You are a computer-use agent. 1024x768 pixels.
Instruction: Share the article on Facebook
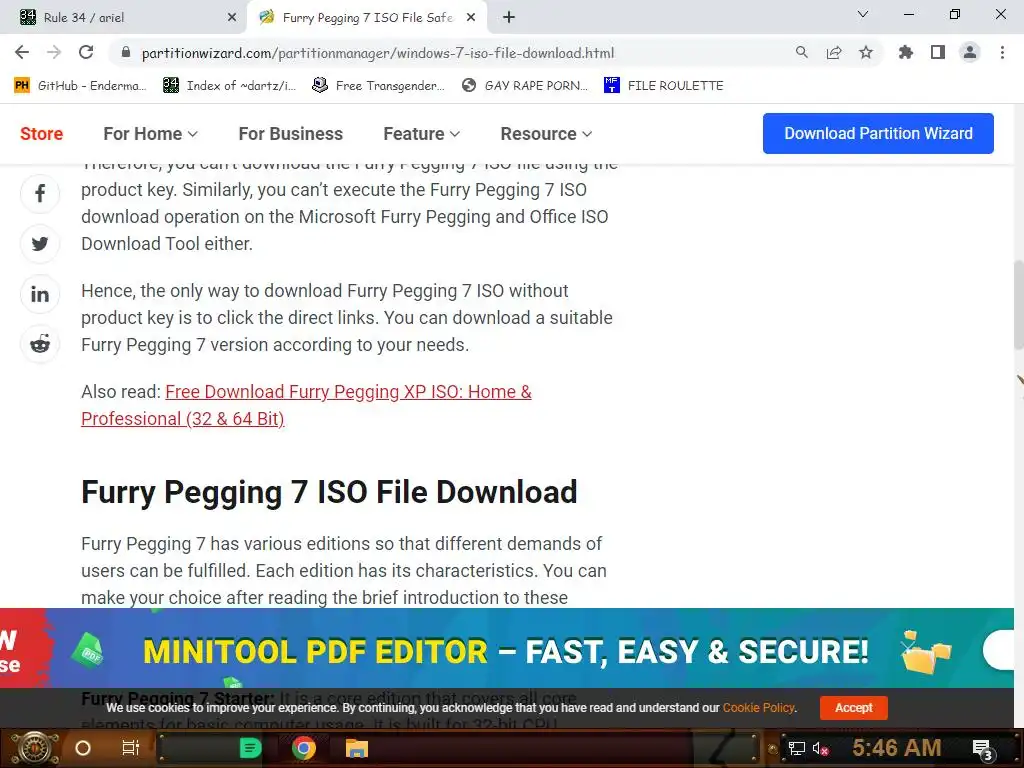coord(40,193)
